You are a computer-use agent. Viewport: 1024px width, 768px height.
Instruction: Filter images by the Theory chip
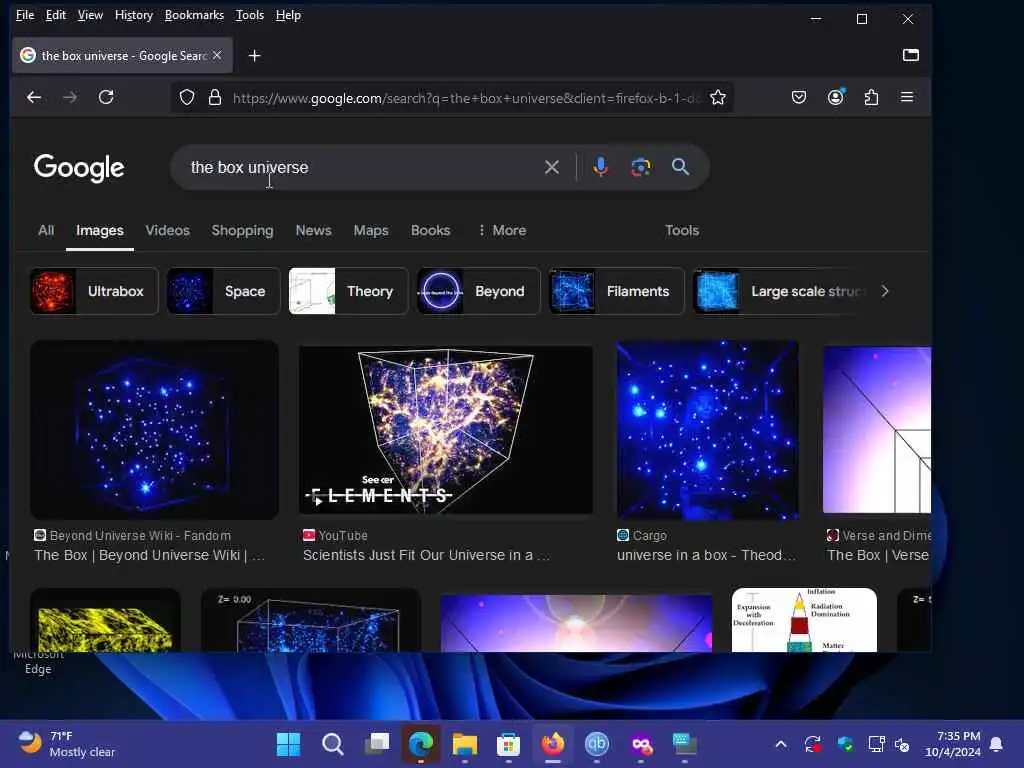[x=348, y=291]
